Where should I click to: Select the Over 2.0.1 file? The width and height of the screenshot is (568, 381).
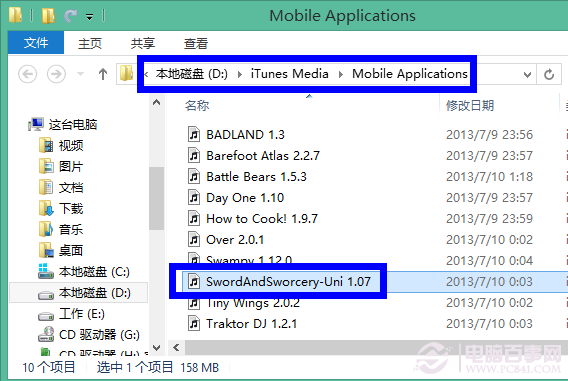(235, 240)
